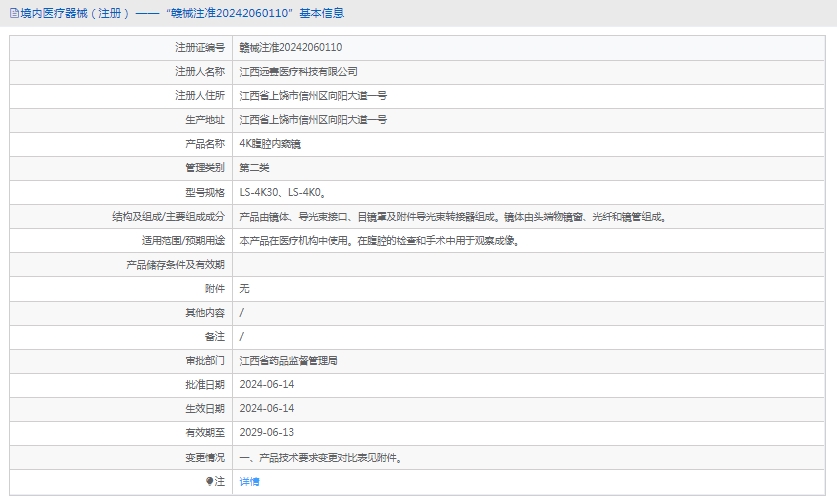Click the 批准日期 row label
The image size is (837, 498).
click(206, 384)
